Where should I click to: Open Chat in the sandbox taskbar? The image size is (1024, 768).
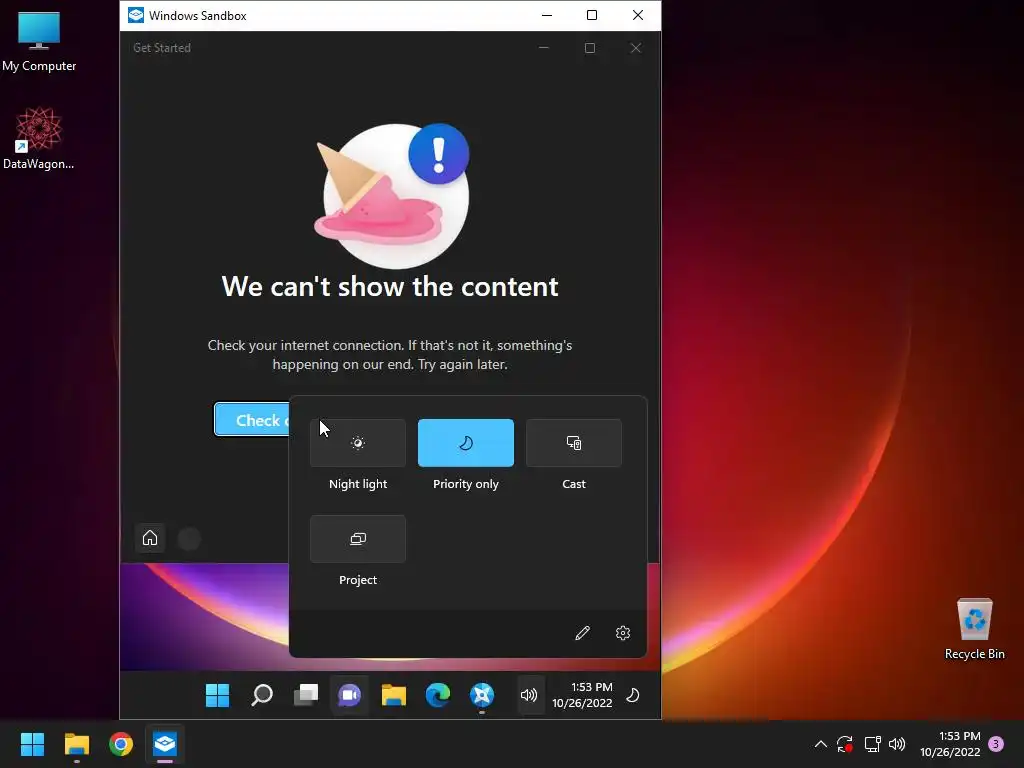[349, 695]
